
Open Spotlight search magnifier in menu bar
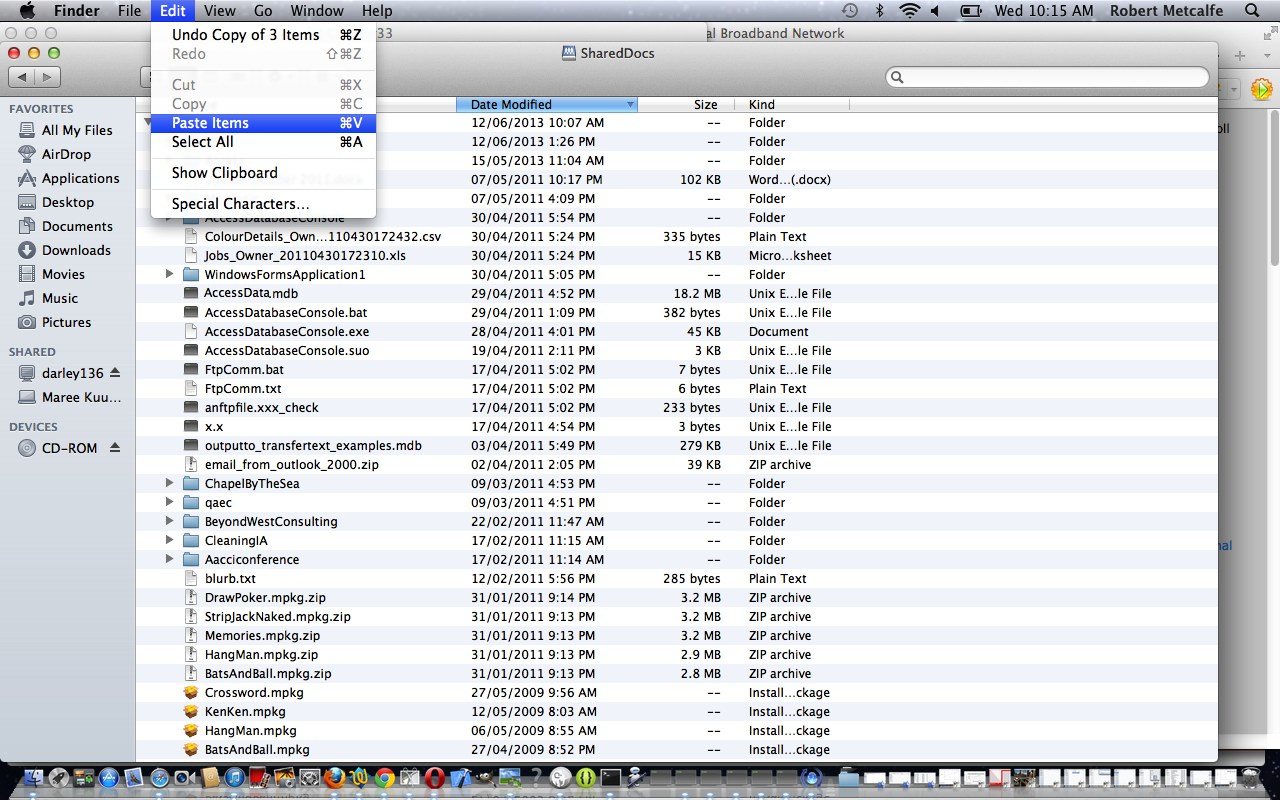pos(1252,11)
